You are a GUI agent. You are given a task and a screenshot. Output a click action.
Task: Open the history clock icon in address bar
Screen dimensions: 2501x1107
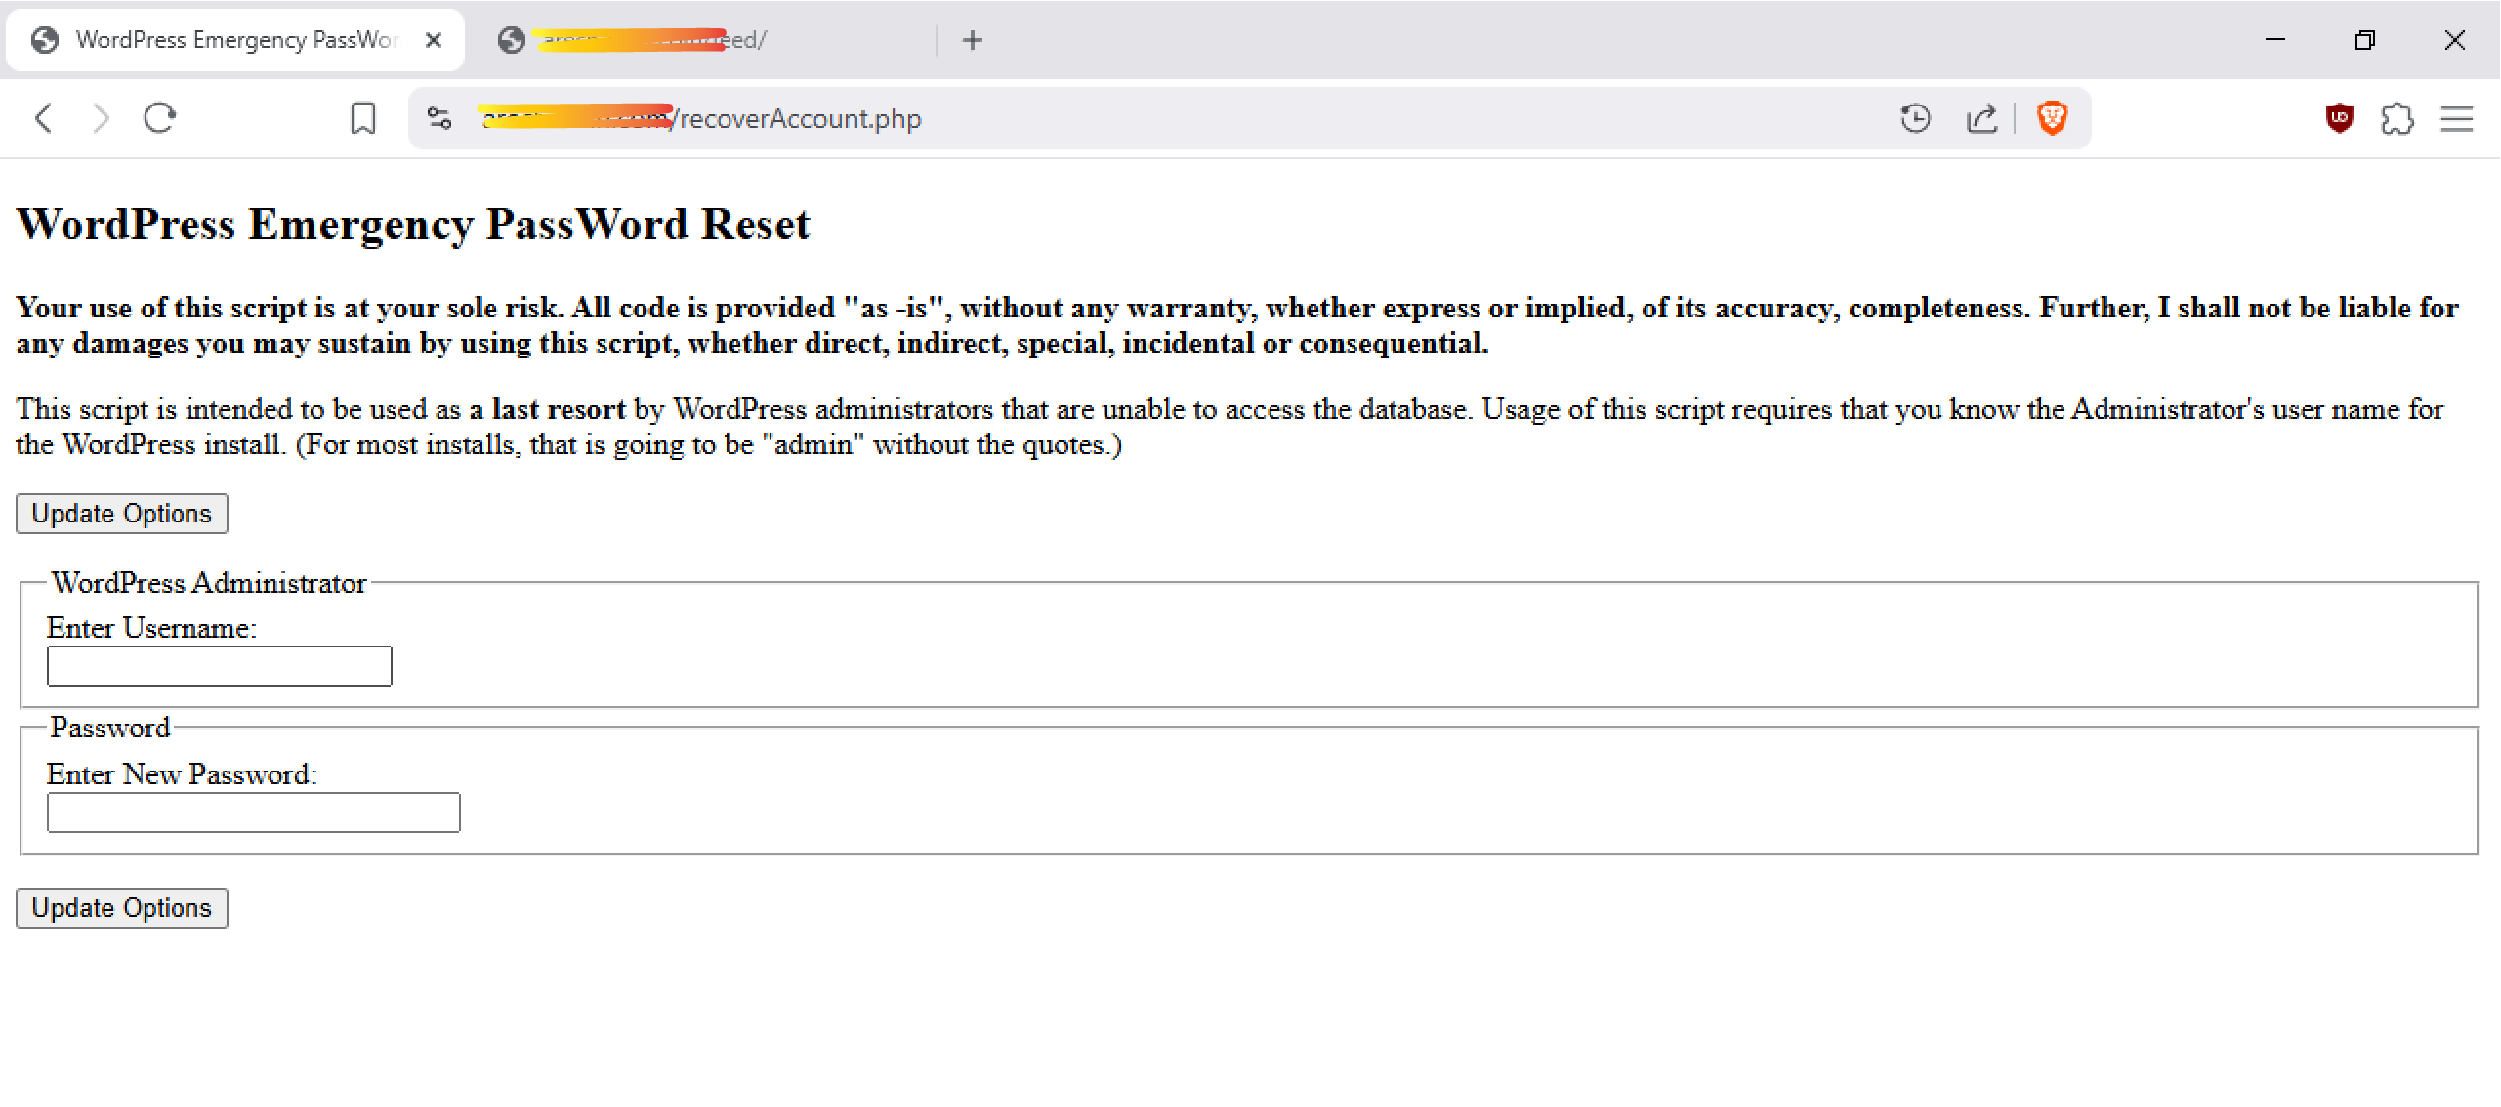1915,118
